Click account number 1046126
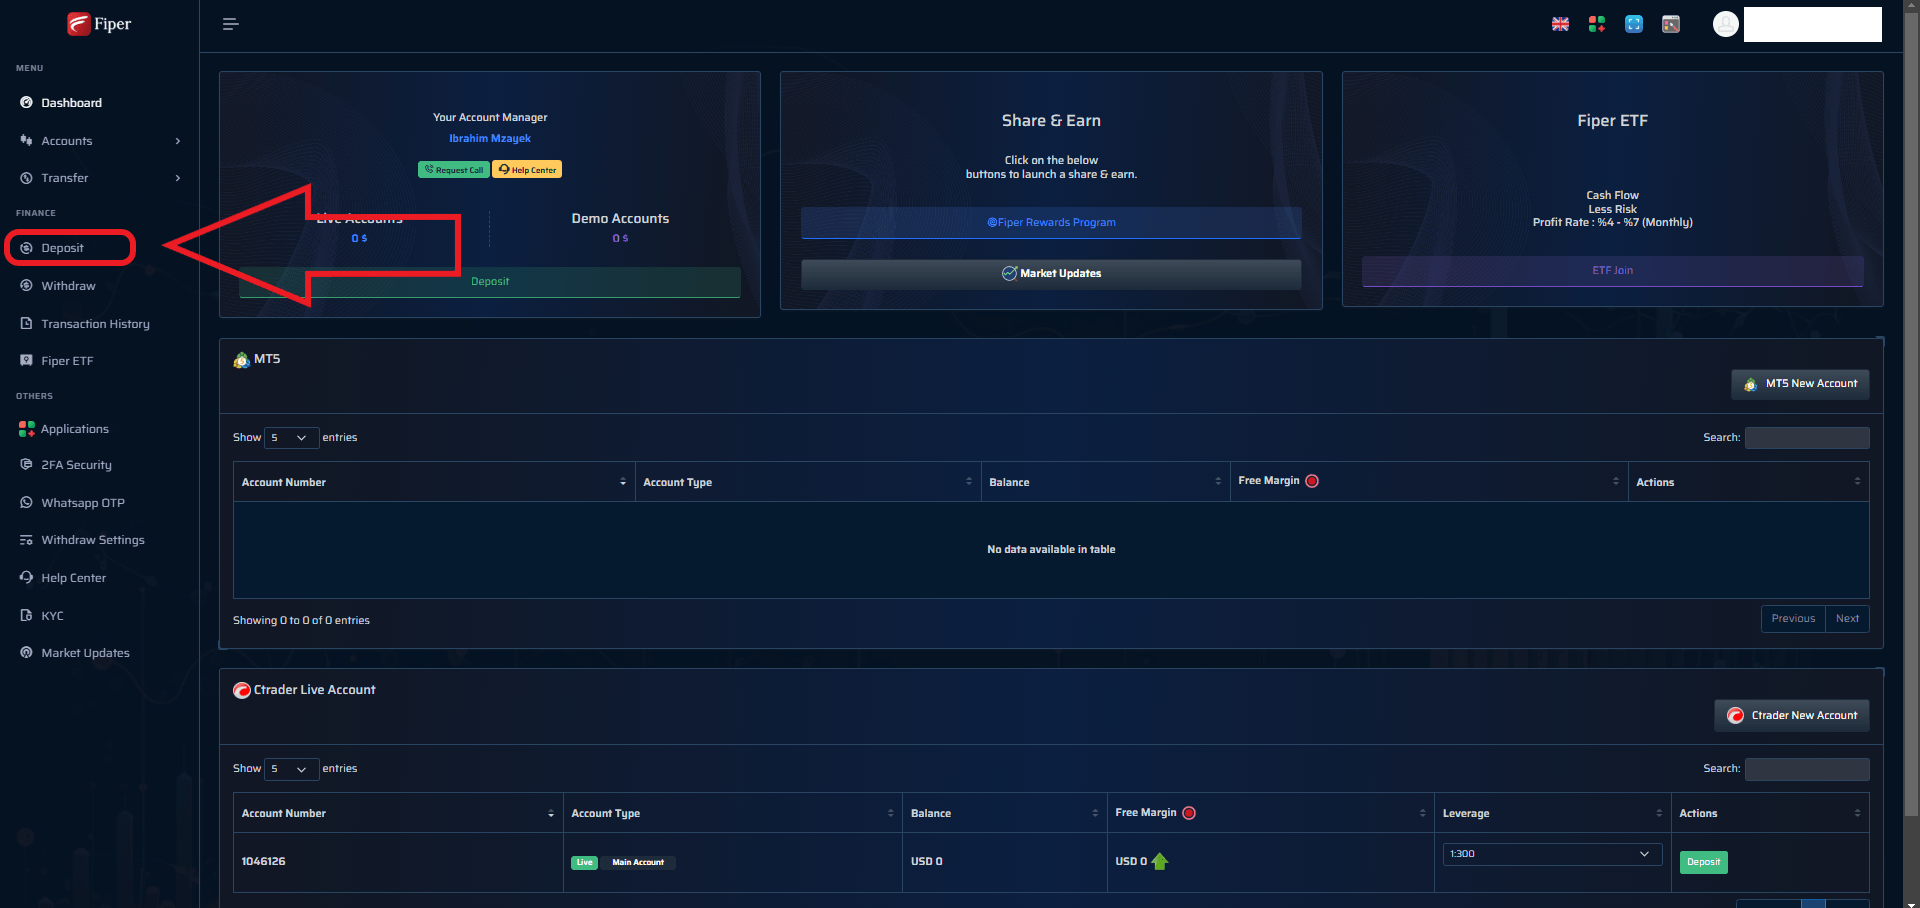The height and width of the screenshot is (908, 1920). (x=264, y=861)
